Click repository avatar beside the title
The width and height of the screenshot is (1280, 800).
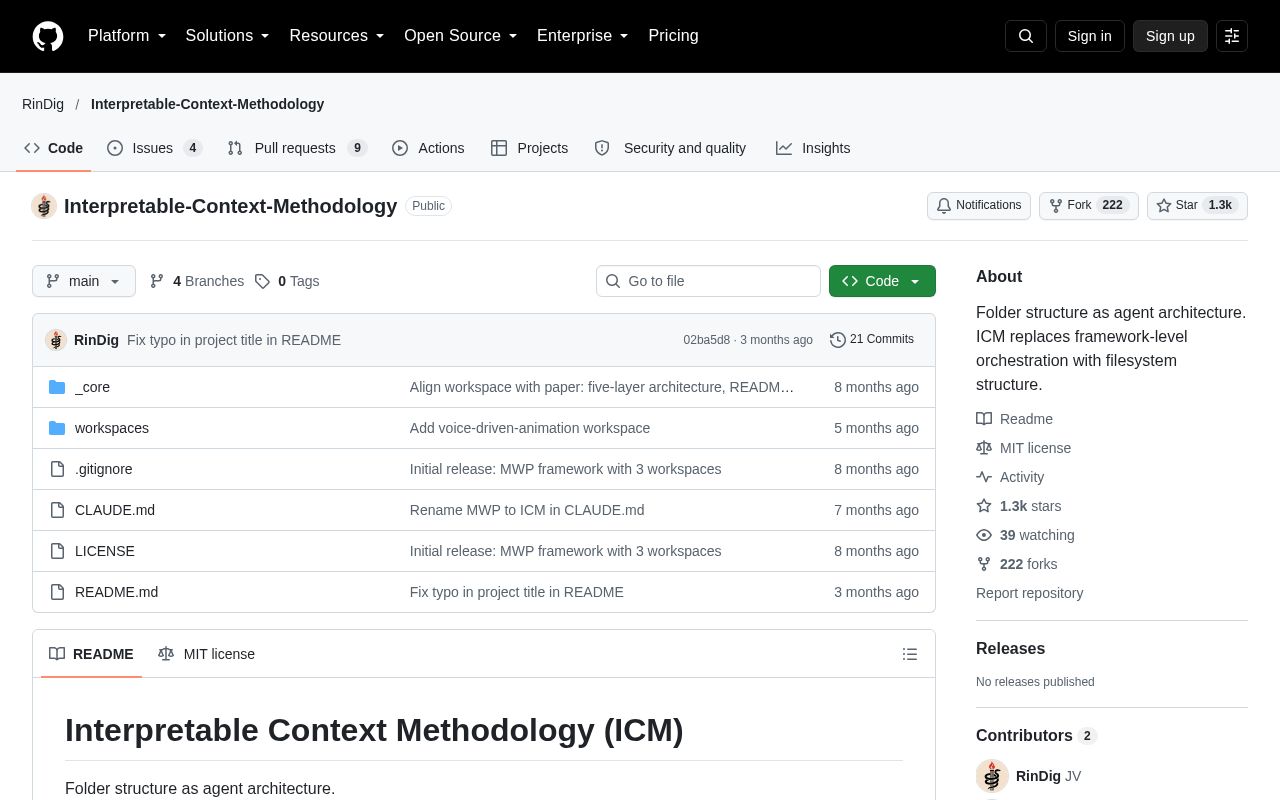pyautogui.click(x=44, y=206)
